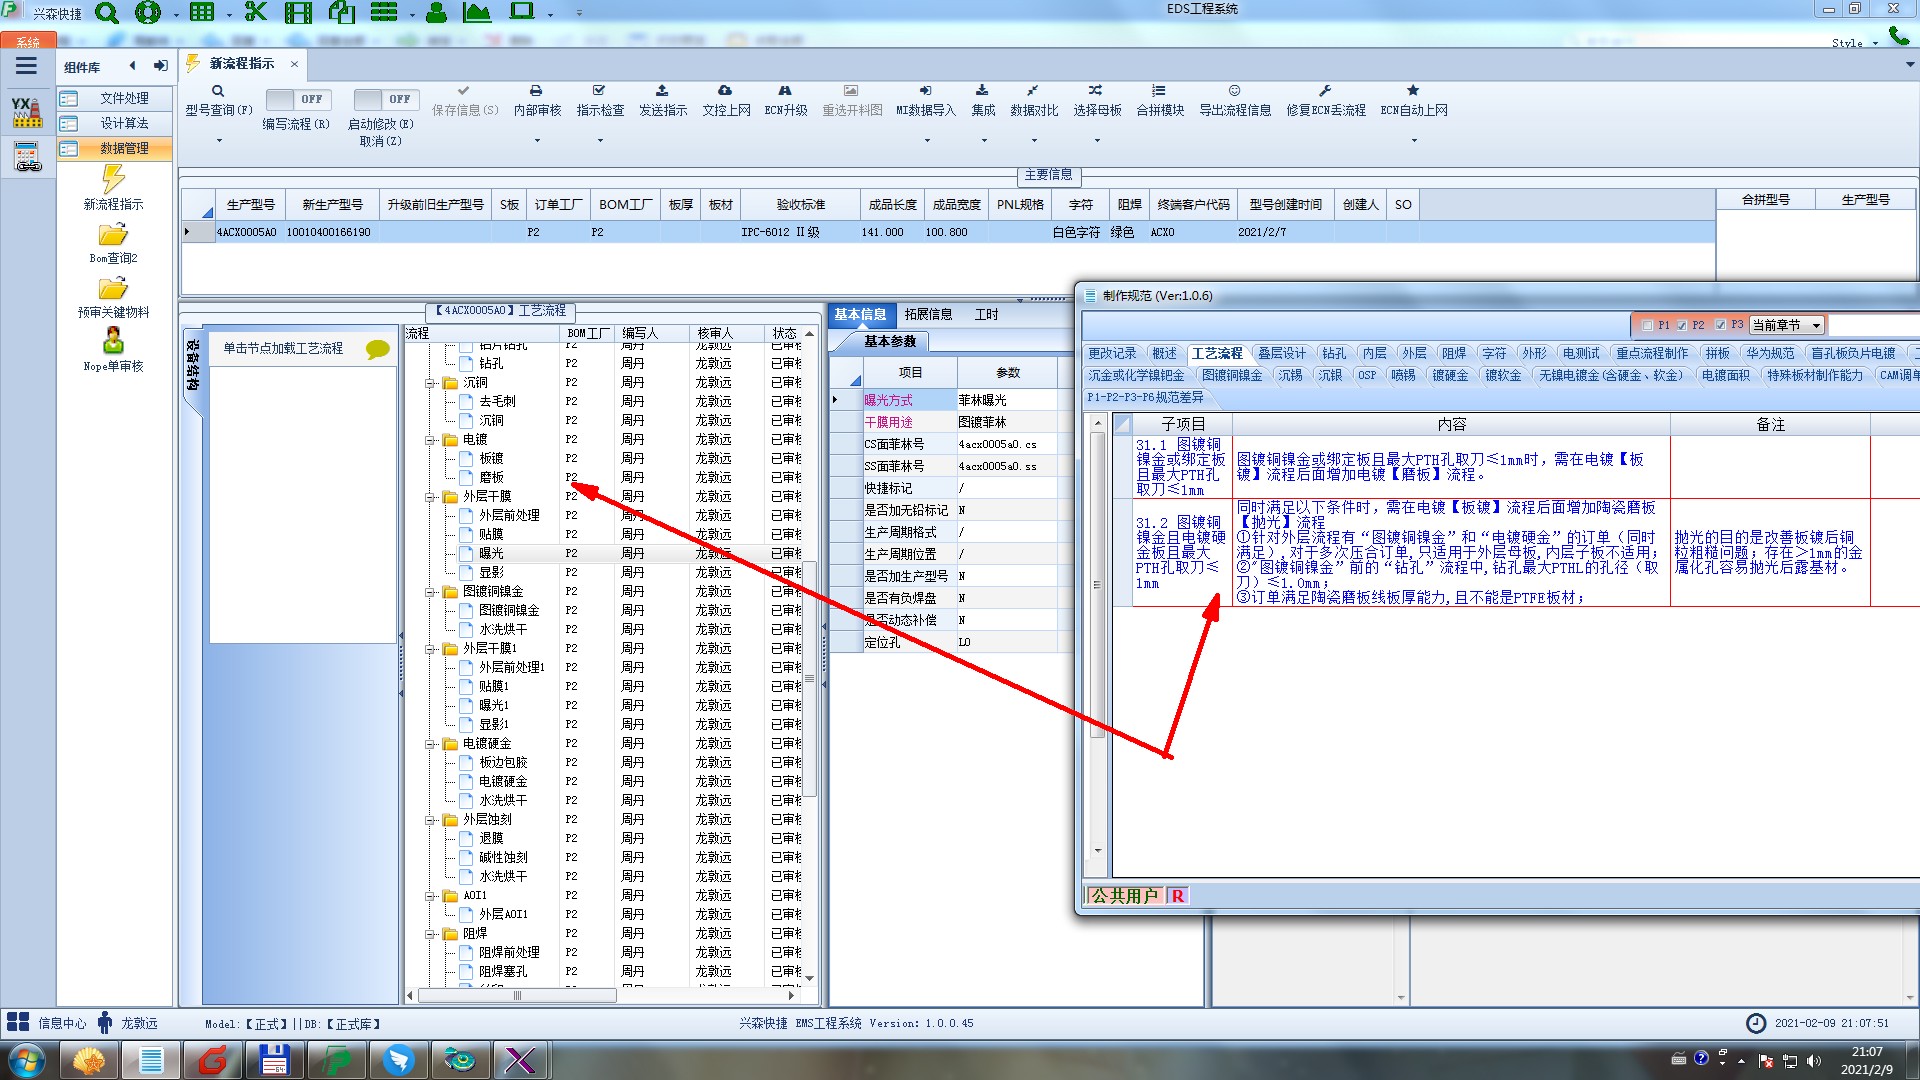This screenshot has width=1920, height=1080.
Task: Uncheck the P2 checkbox in 制作规范 window
Action: (x=1682, y=325)
